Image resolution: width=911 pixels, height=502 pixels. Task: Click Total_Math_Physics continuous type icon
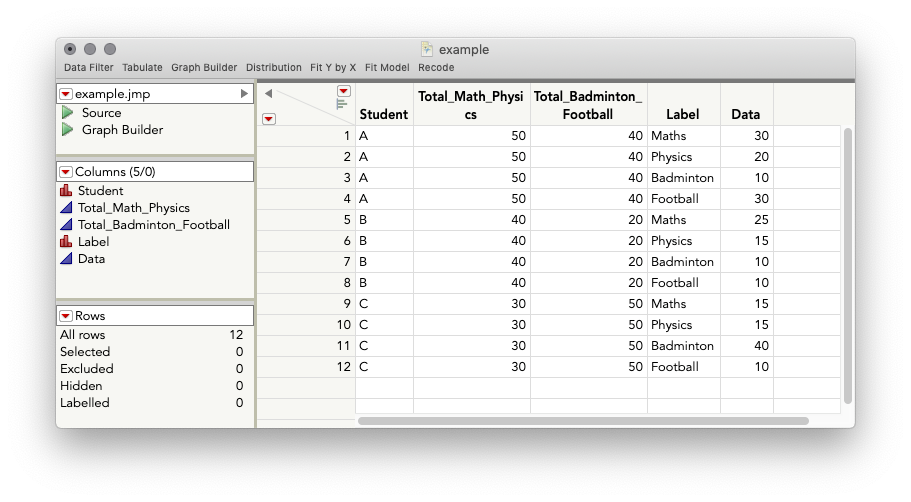[67, 208]
